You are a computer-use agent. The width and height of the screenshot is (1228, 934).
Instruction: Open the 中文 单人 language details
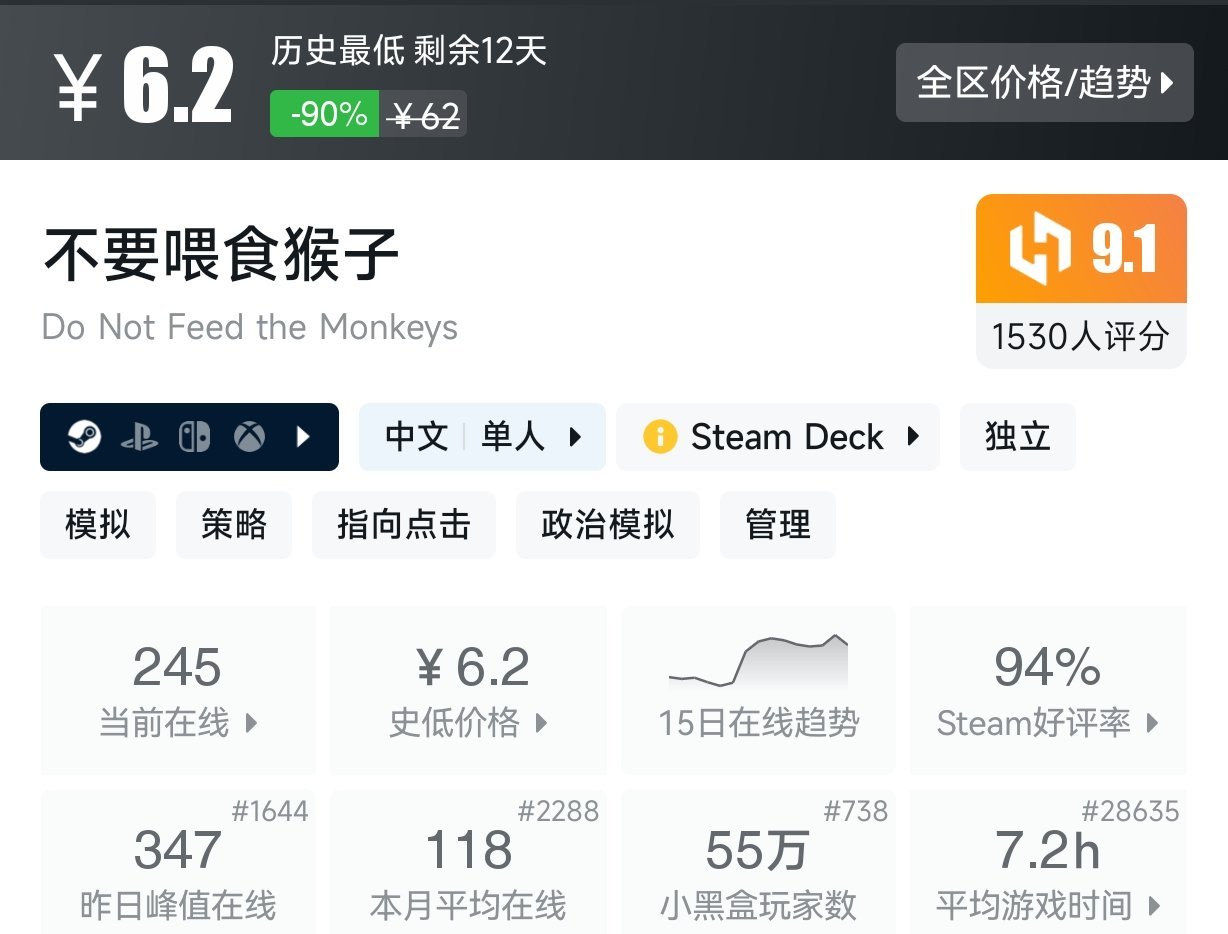482,437
